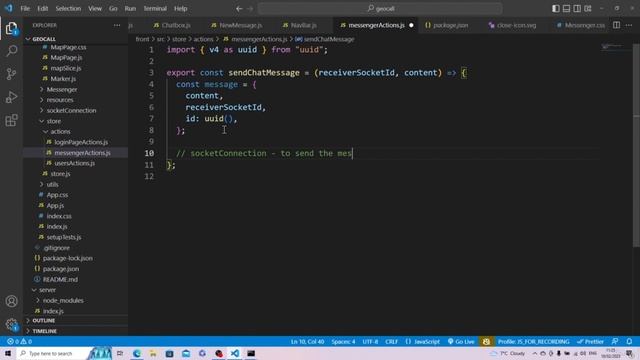Click the Windows Start button

[8, 353]
